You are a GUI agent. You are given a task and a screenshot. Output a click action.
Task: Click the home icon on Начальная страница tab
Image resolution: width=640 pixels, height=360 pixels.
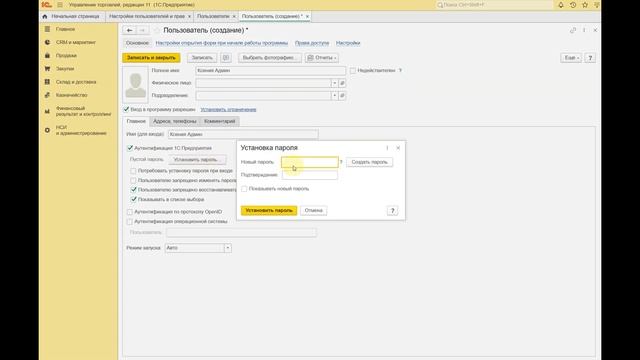pos(45,16)
